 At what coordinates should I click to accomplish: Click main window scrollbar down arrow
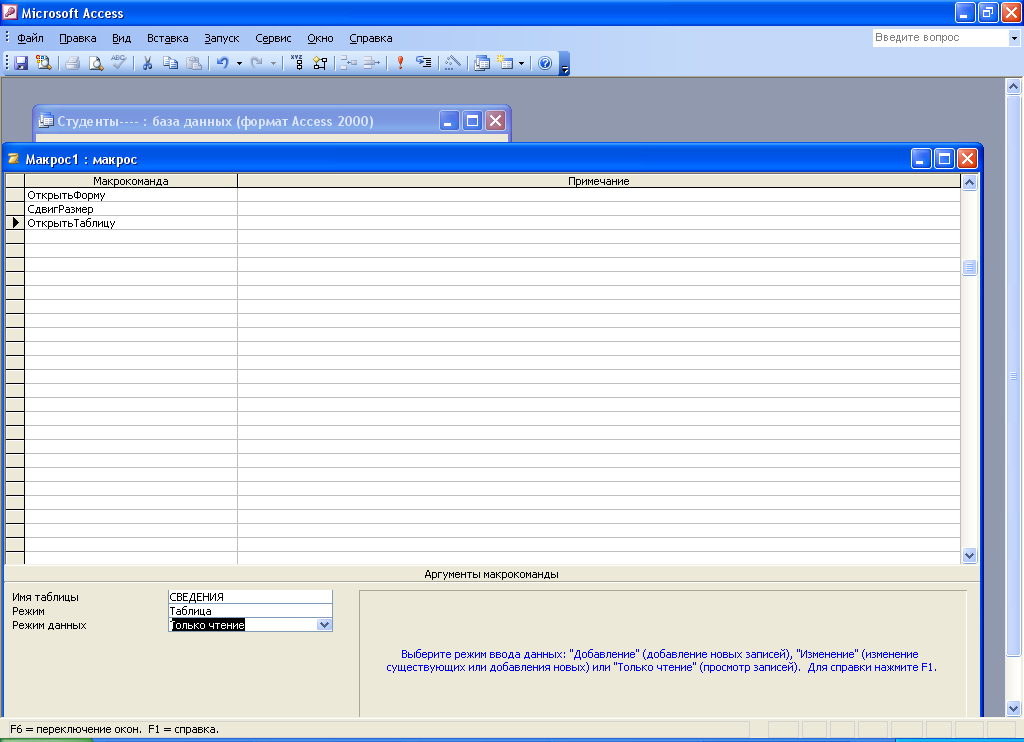(1013, 708)
